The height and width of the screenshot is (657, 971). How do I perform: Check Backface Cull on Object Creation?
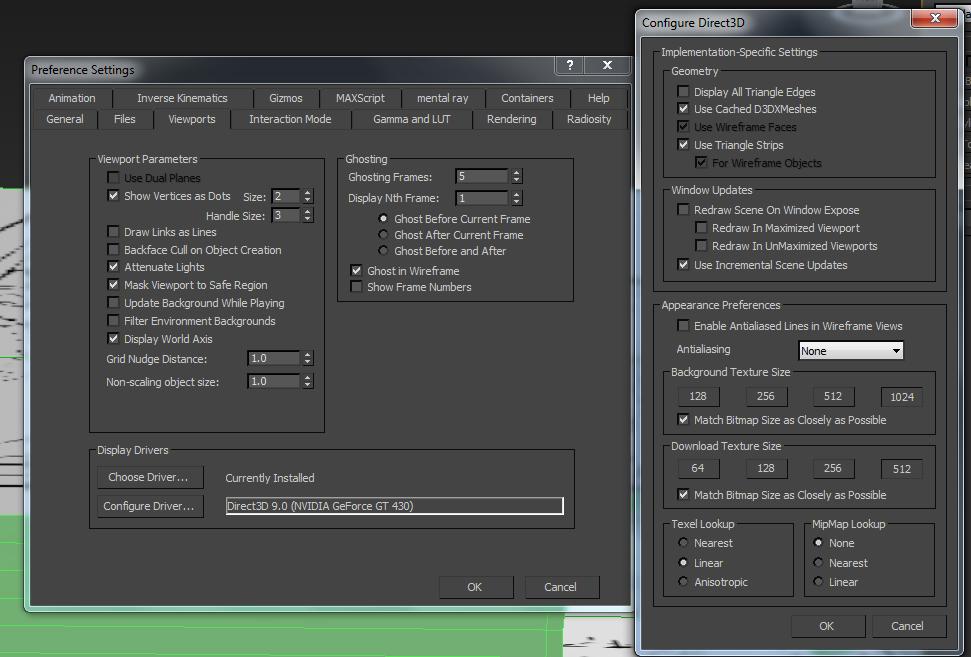coord(113,250)
